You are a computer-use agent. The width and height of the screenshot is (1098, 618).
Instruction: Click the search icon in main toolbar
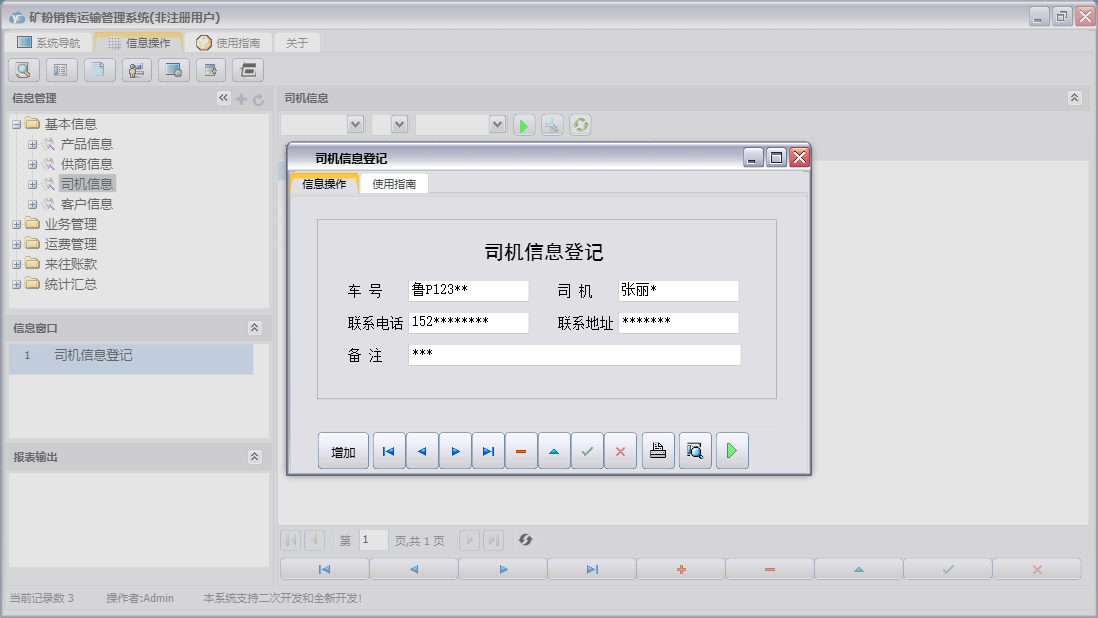(24, 70)
